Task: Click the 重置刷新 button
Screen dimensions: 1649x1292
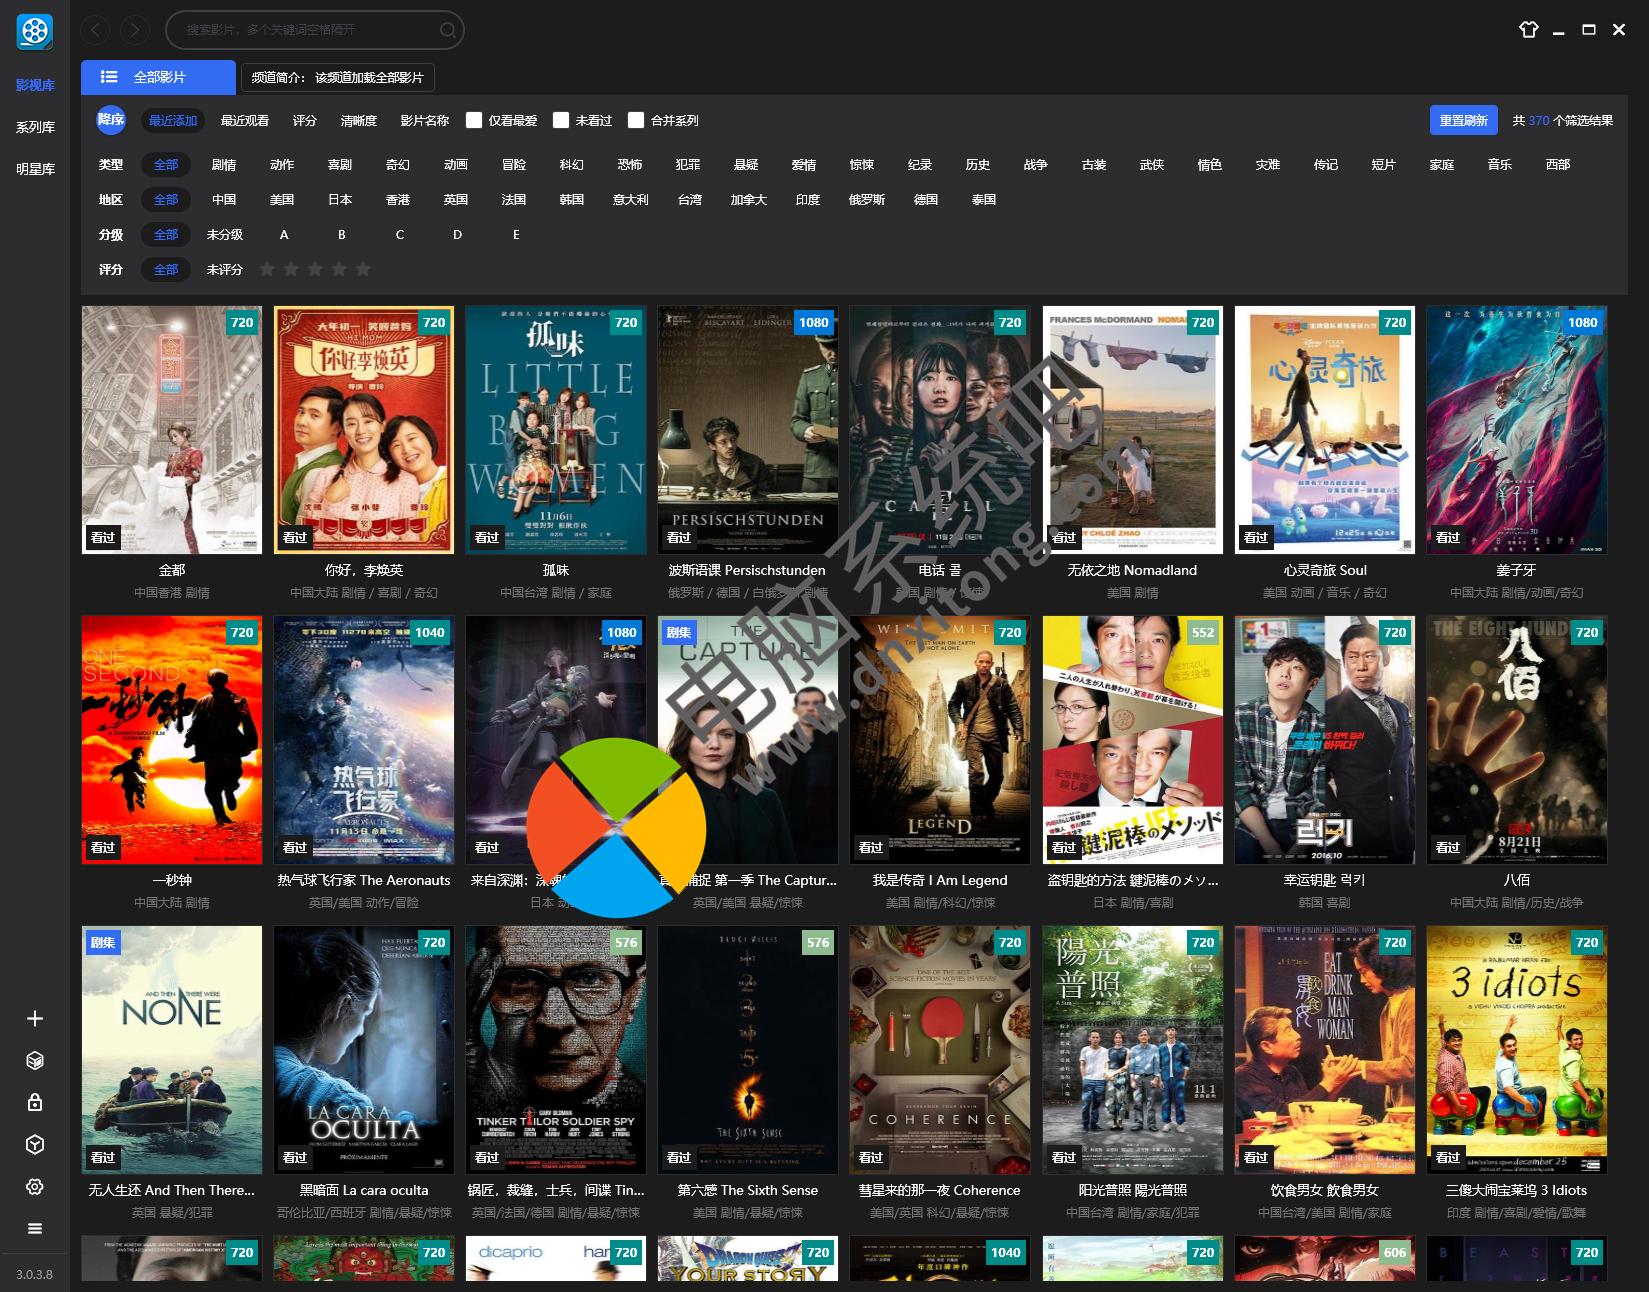Action: click(1463, 120)
